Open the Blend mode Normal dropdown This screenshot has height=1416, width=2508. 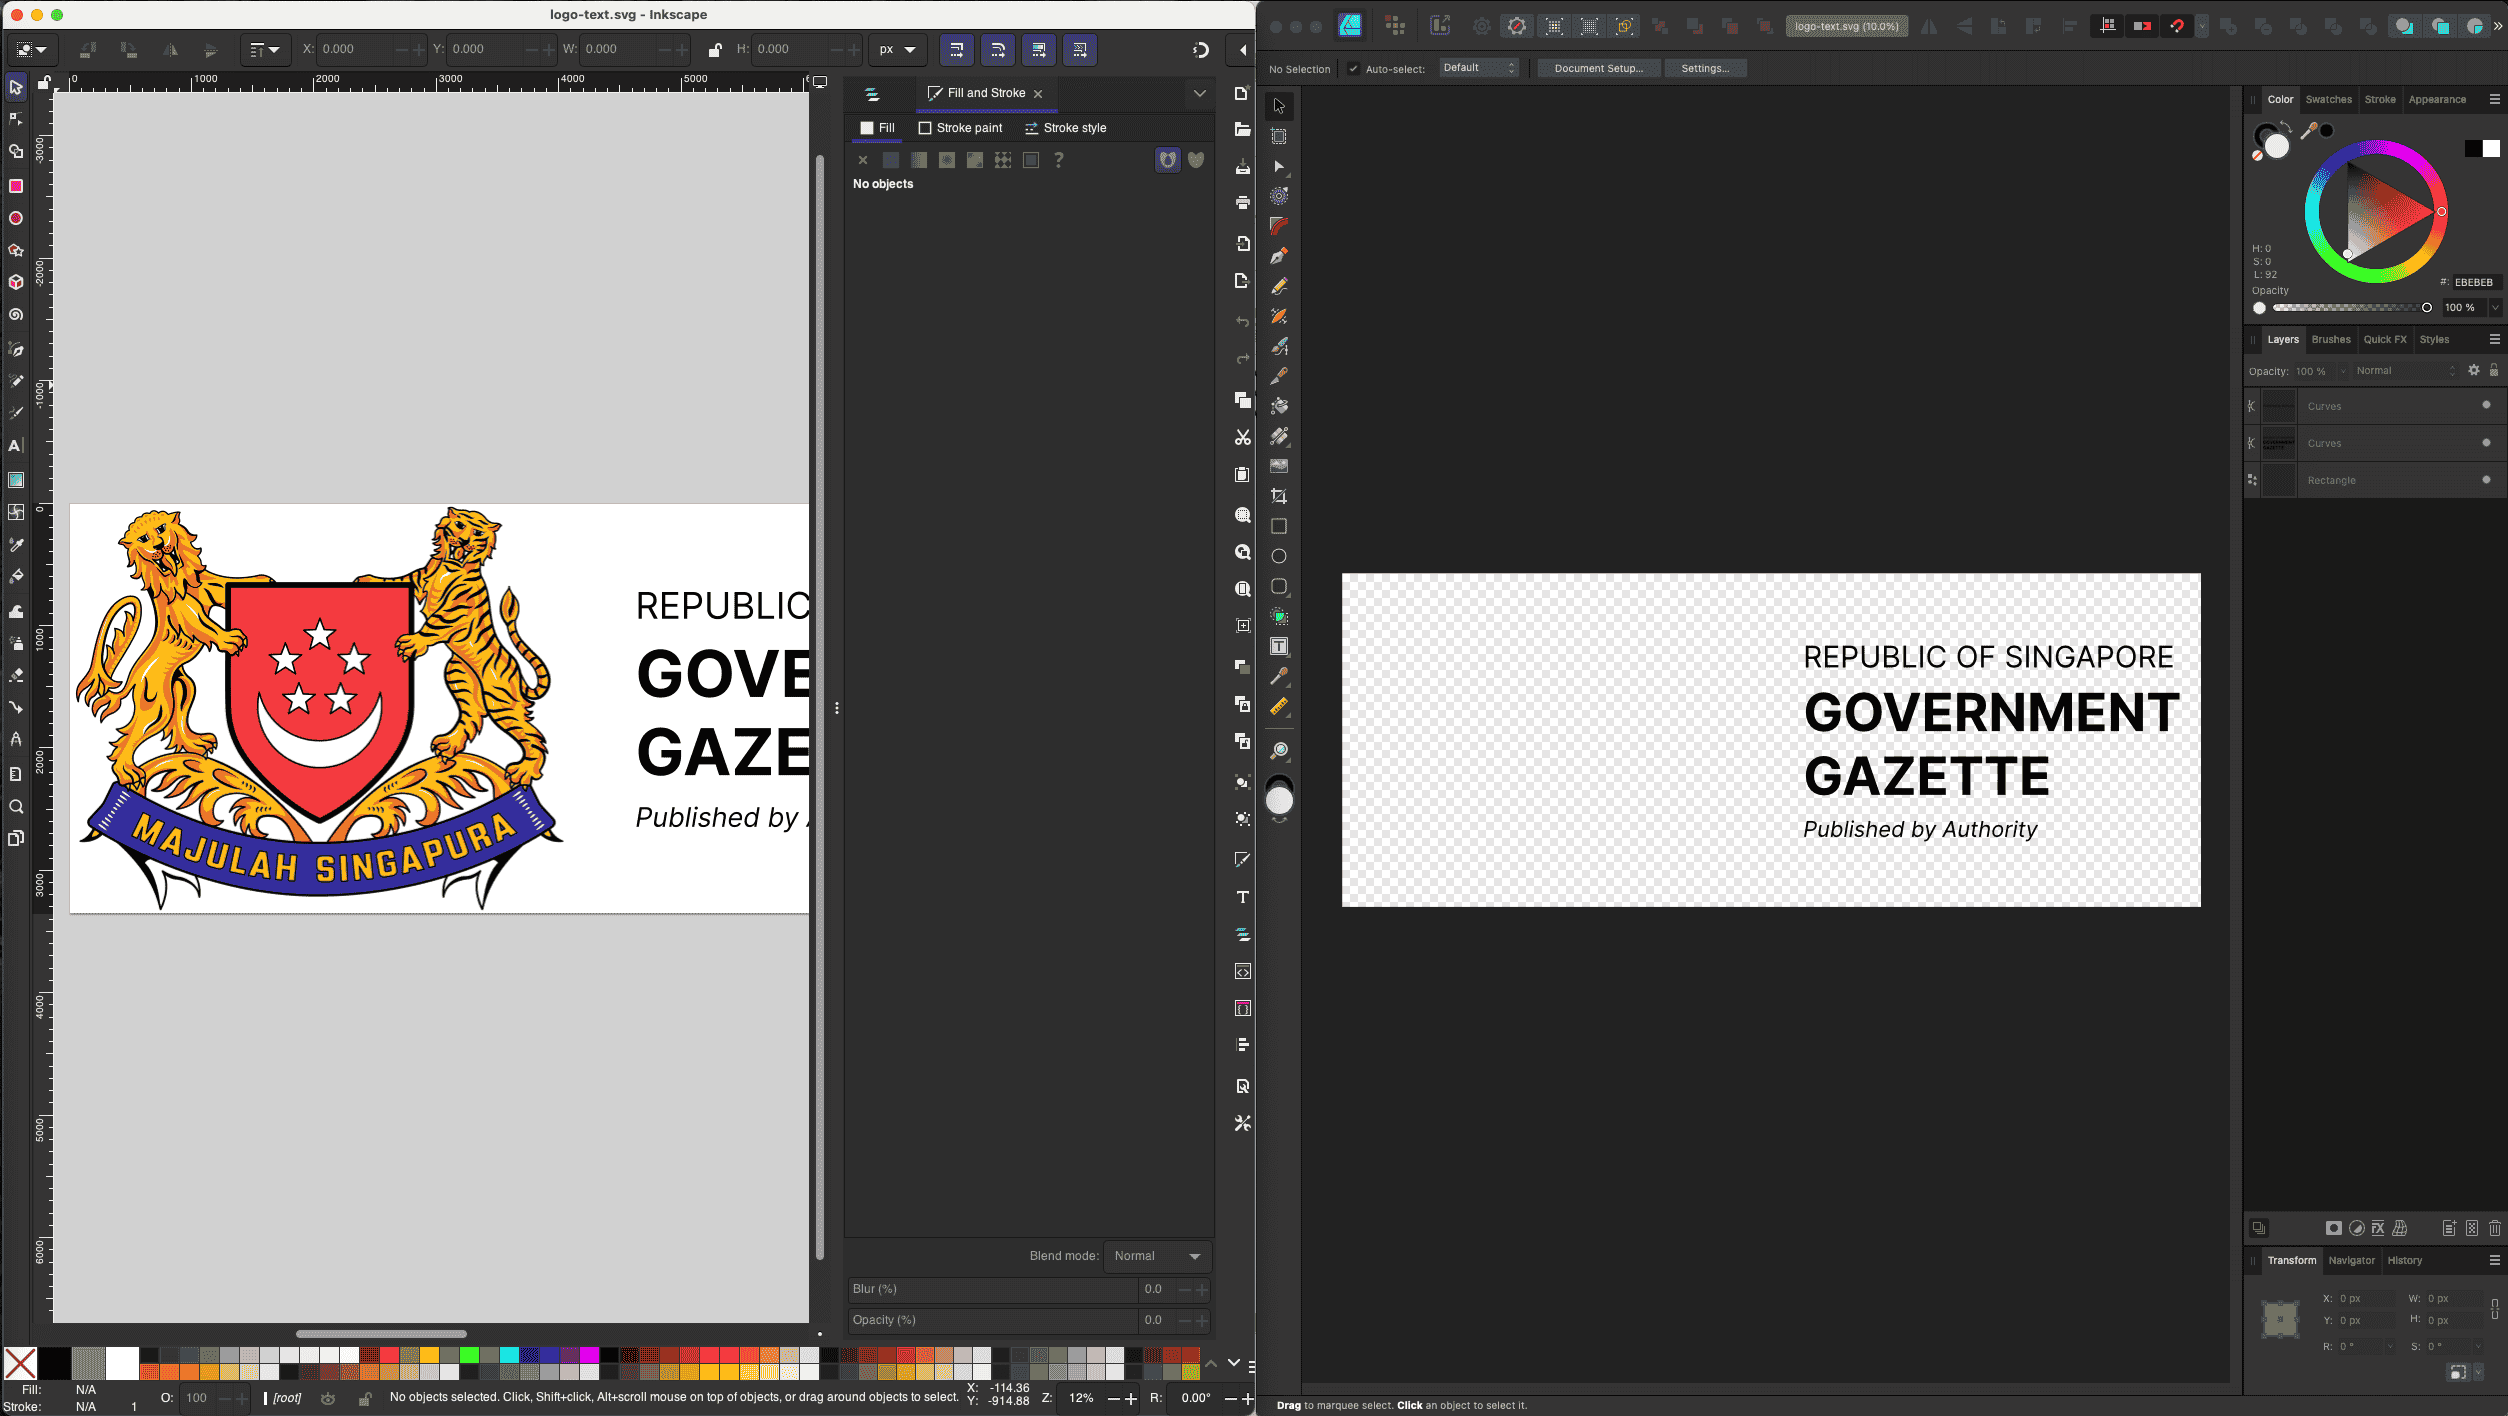(x=1157, y=1256)
